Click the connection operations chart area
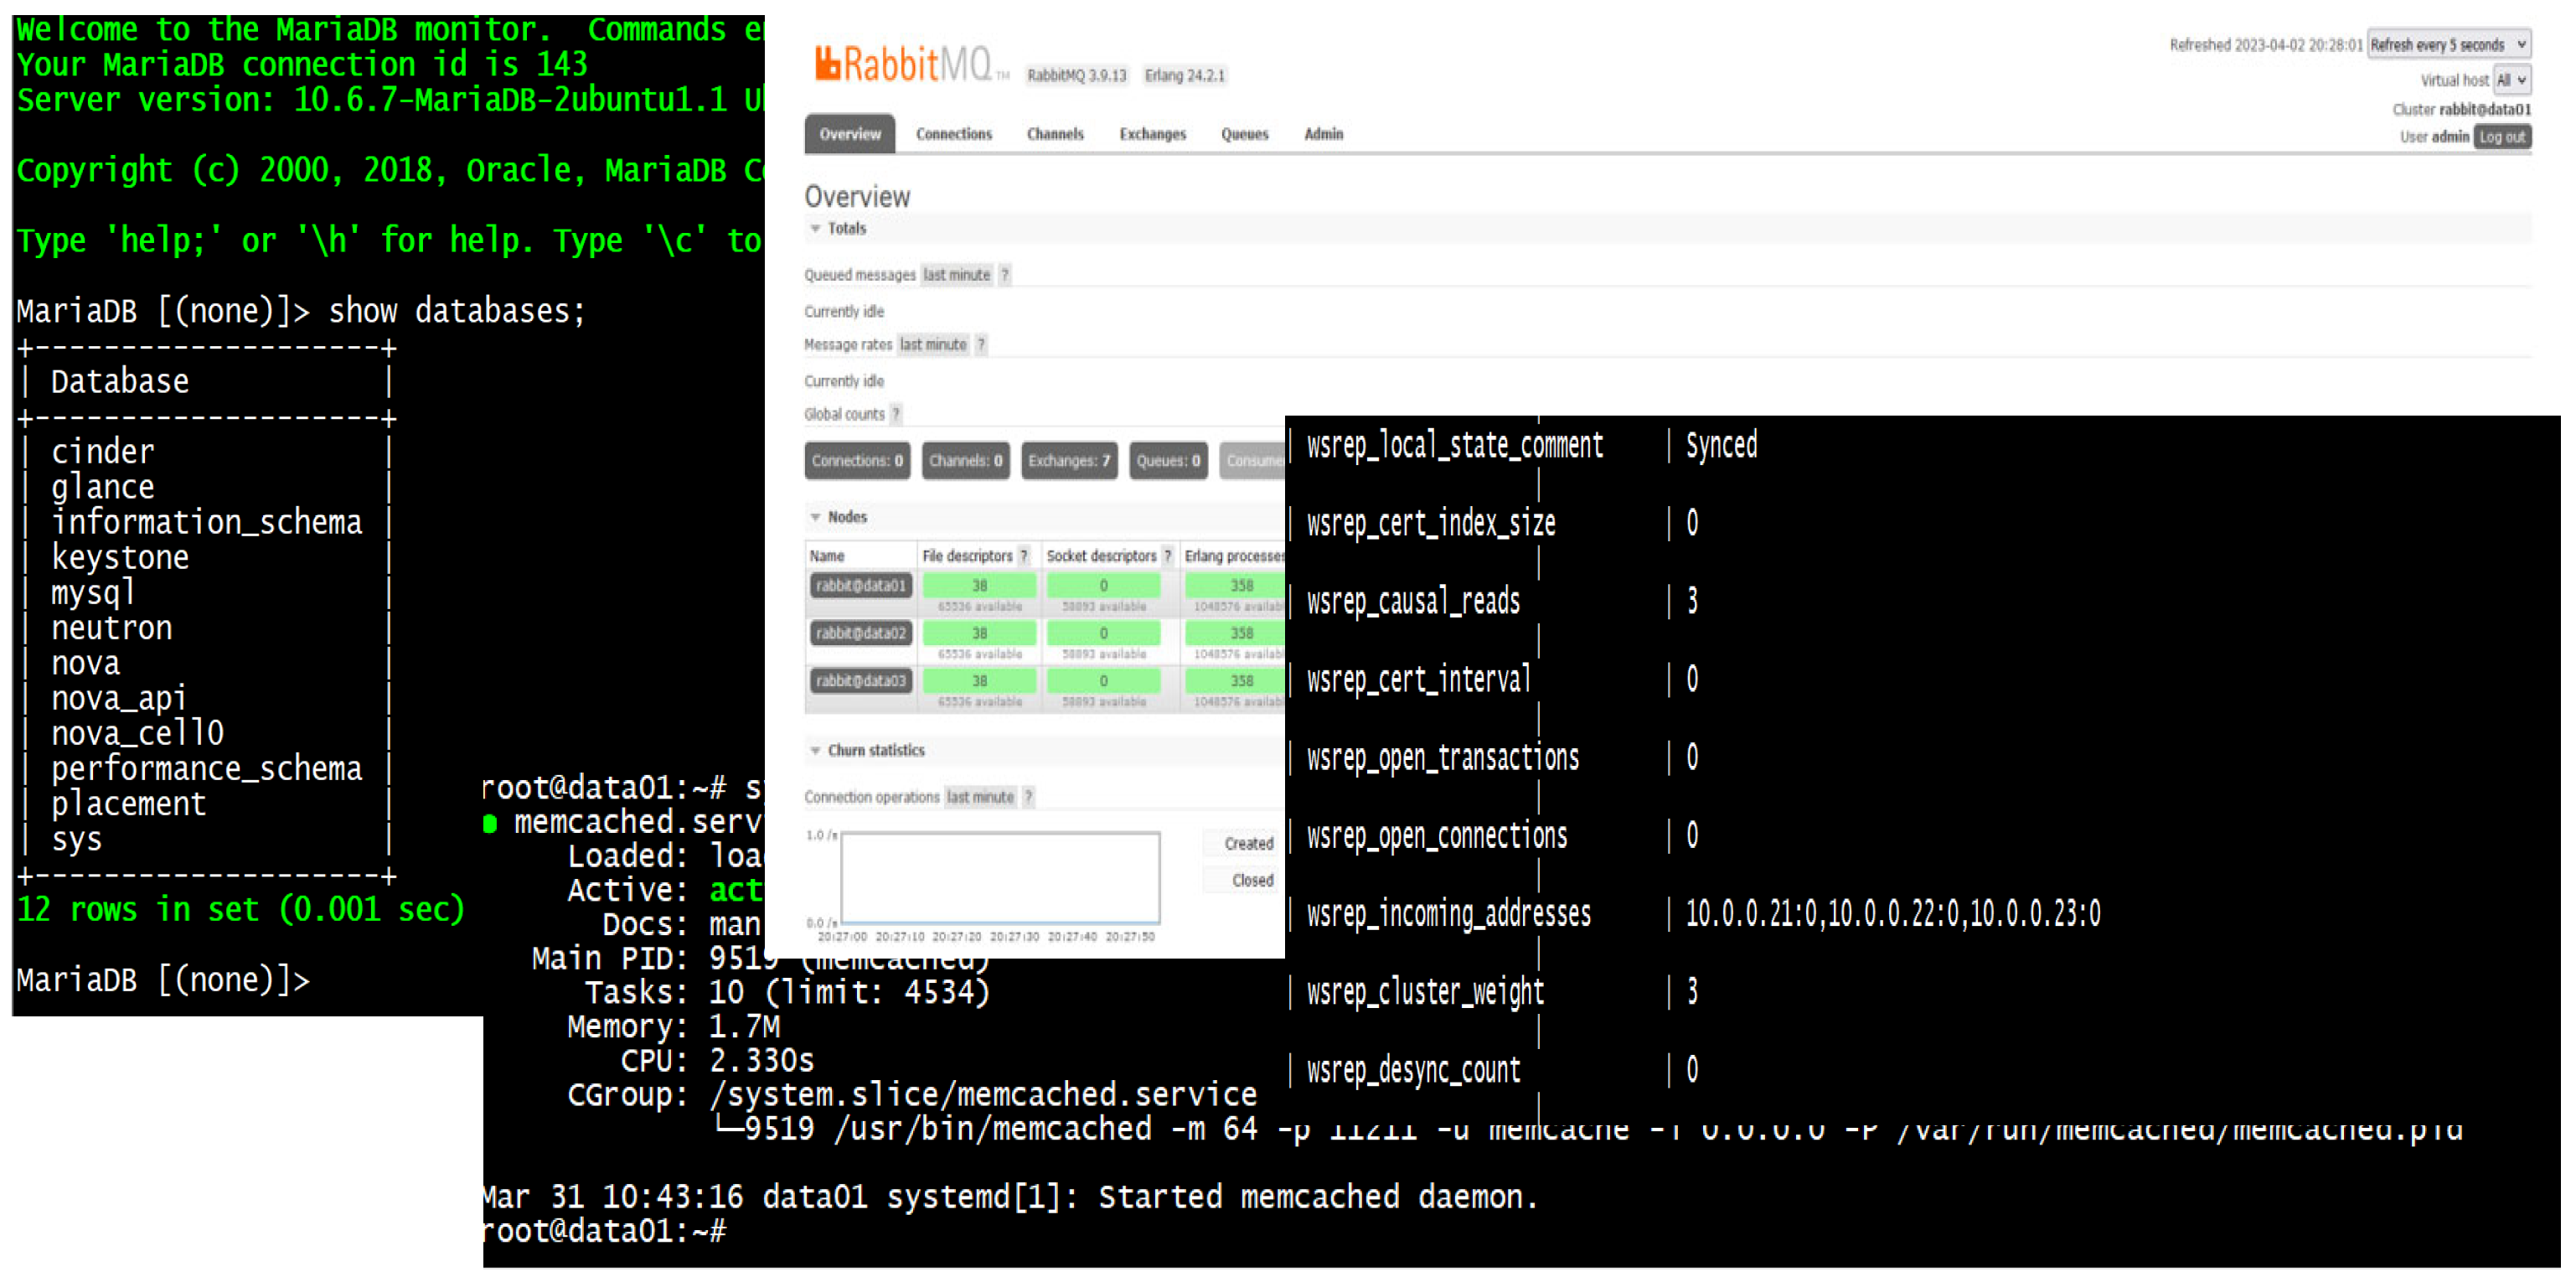 coord(1000,878)
